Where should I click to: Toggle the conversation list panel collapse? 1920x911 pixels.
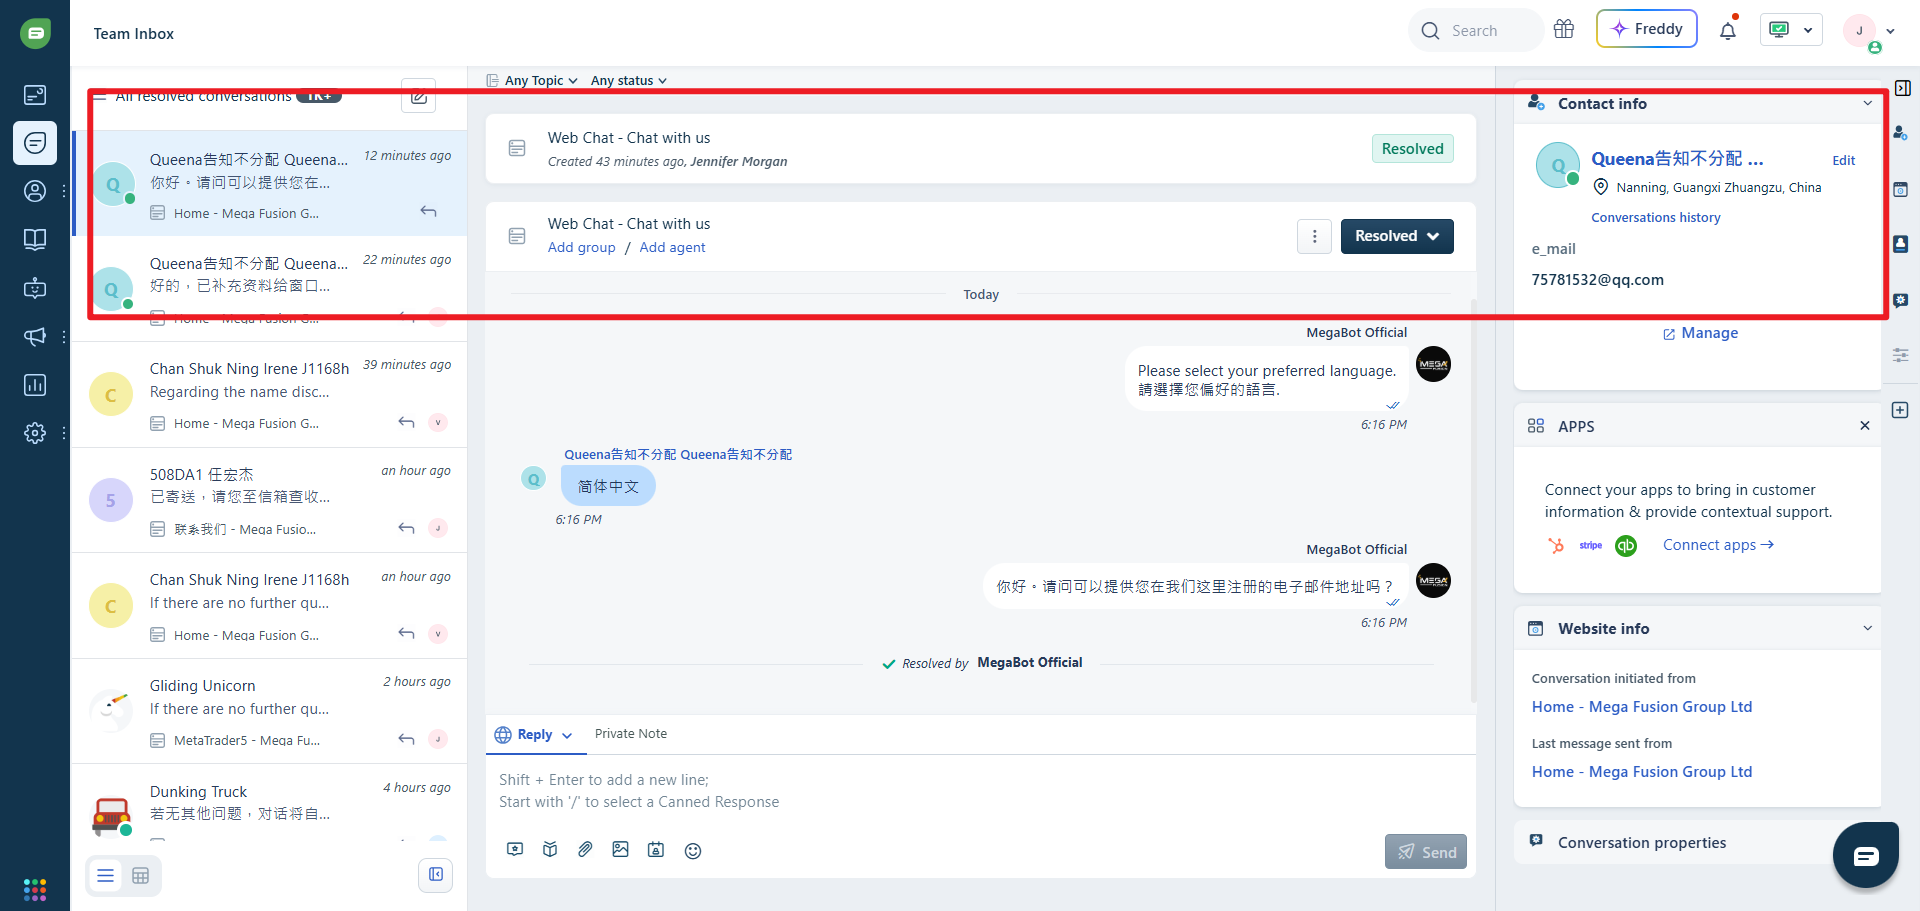click(436, 875)
